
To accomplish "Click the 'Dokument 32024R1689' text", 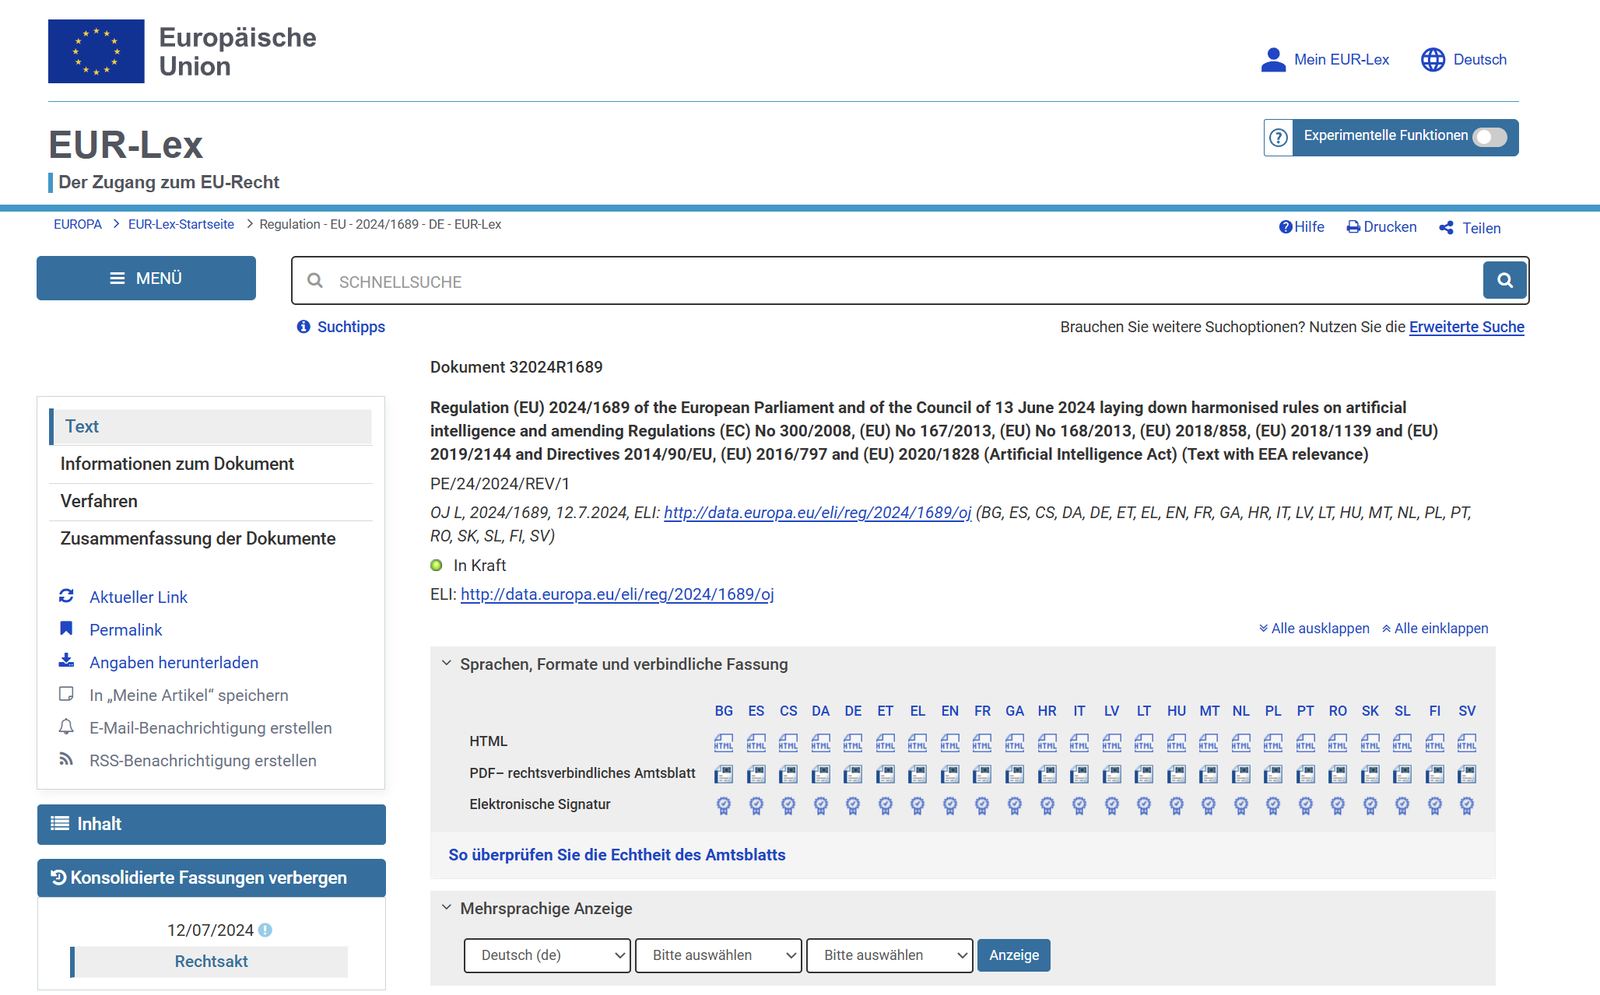I will 517,367.
